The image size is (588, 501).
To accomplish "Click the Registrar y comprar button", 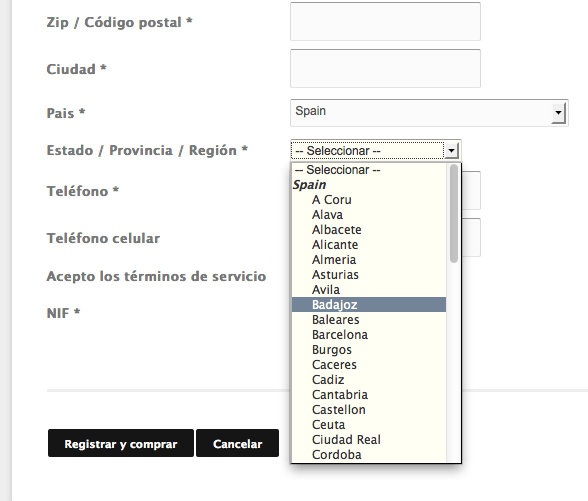I will [x=121, y=443].
